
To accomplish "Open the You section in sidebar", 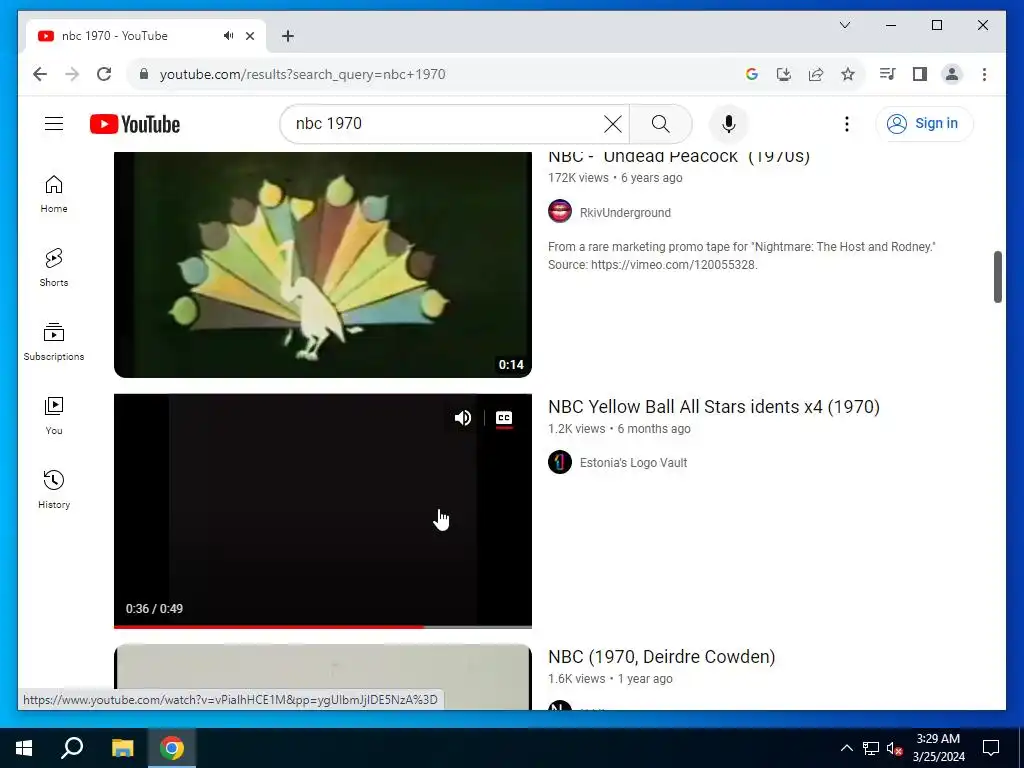I will (x=54, y=415).
